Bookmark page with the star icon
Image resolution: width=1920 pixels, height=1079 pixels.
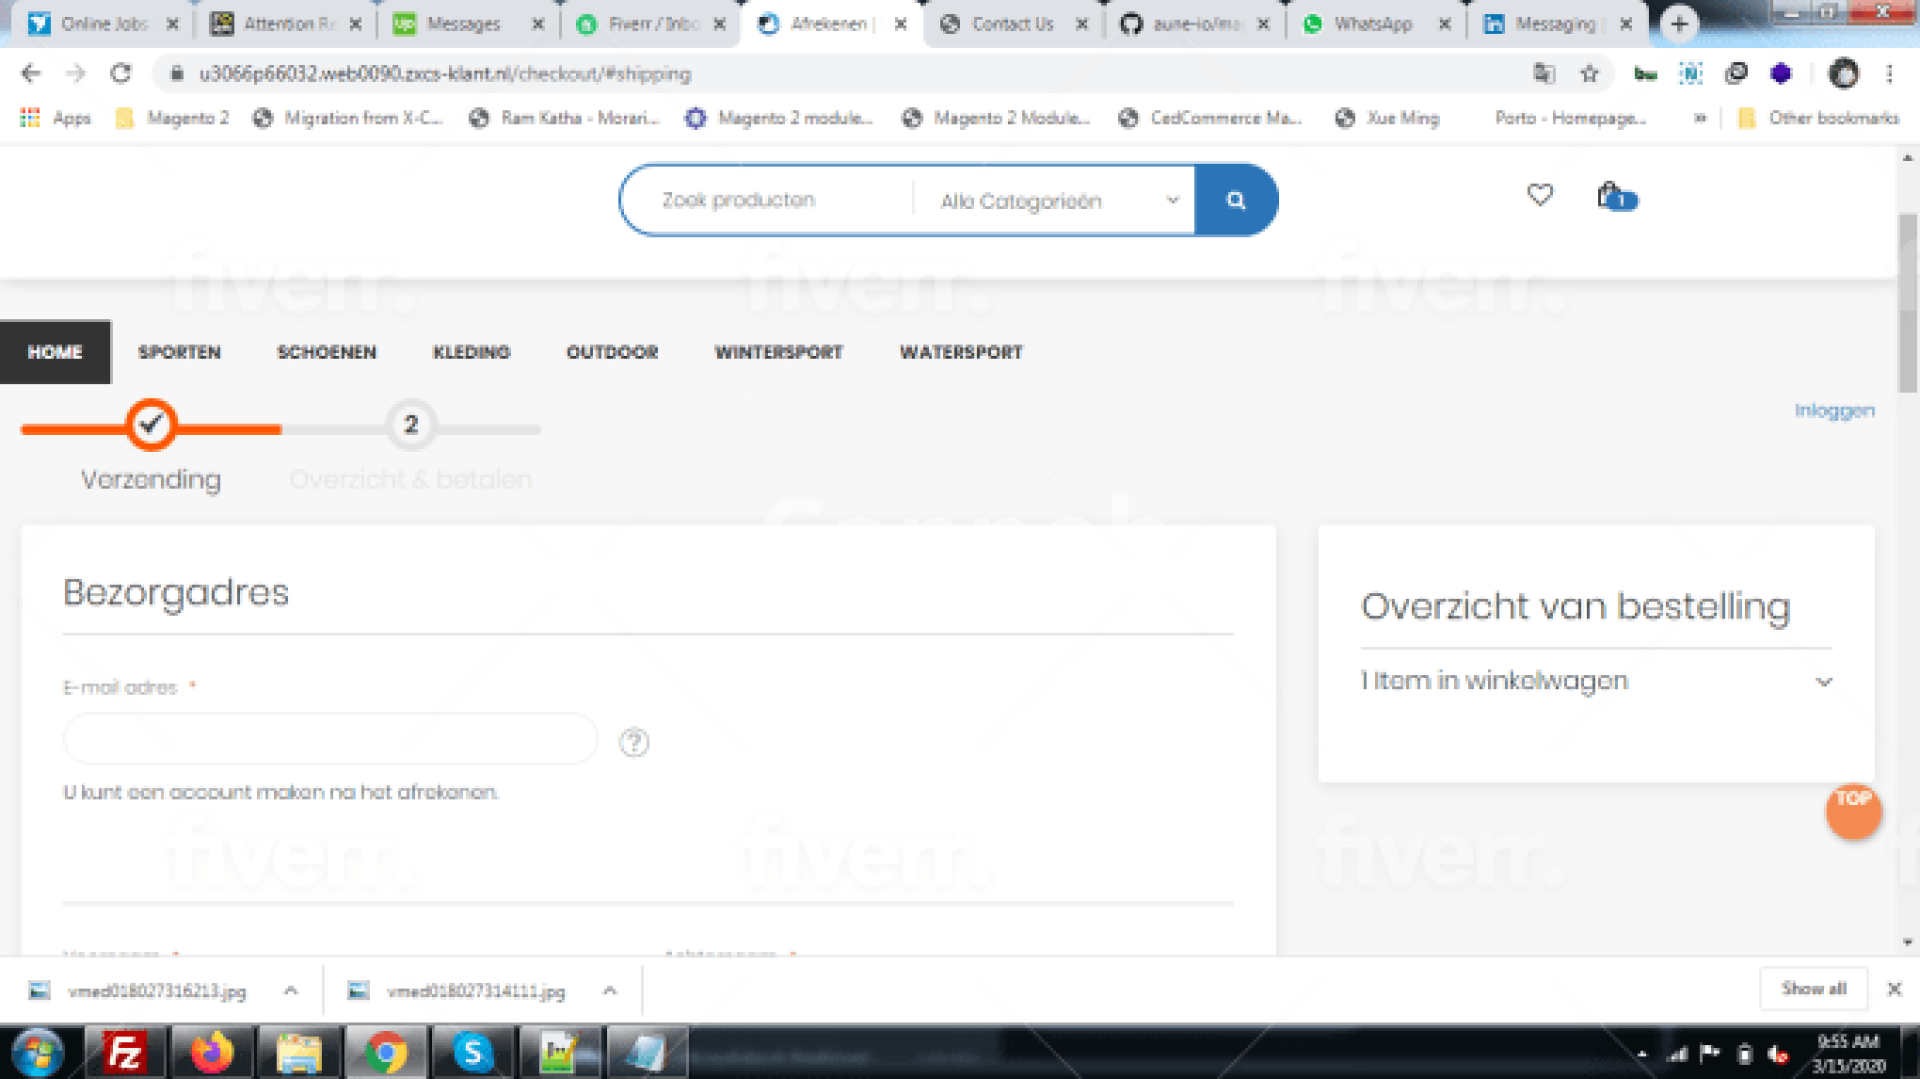pyautogui.click(x=1589, y=74)
